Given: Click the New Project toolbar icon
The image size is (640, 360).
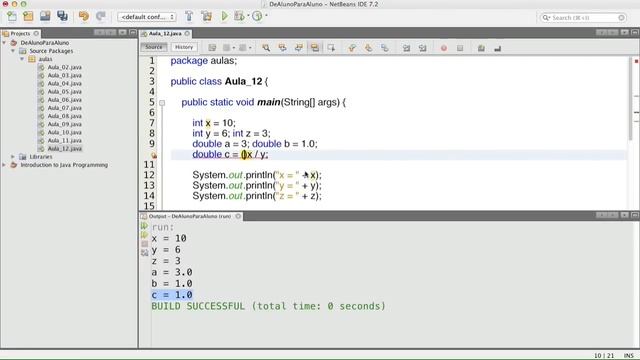Looking at the screenshot, I should (x=28, y=16).
